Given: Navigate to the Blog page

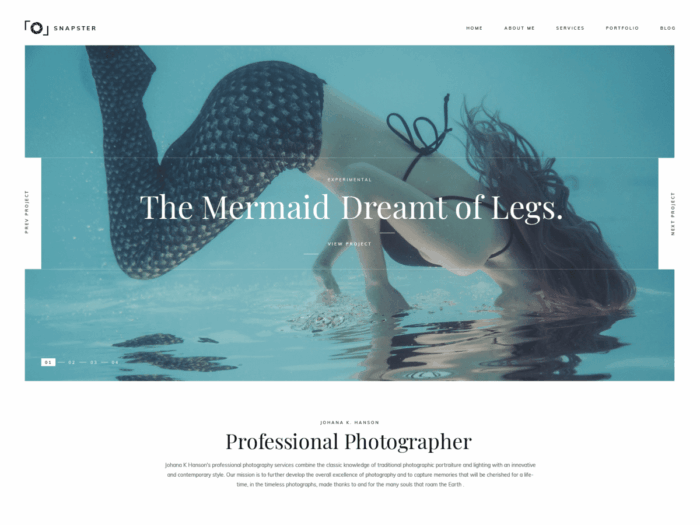Looking at the screenshot, I should 667,28.
